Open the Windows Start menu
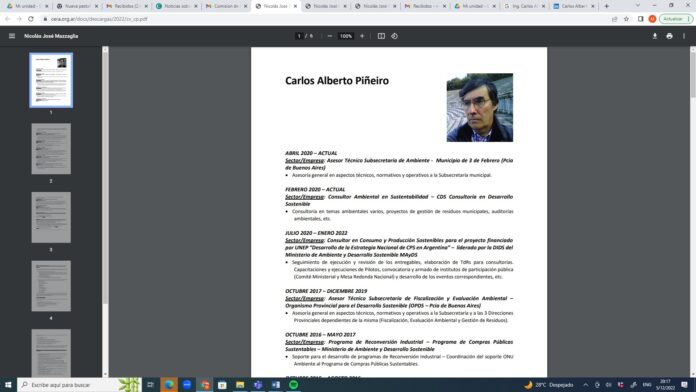This screenshot has height=392, width=696. [x=8, y=385]
